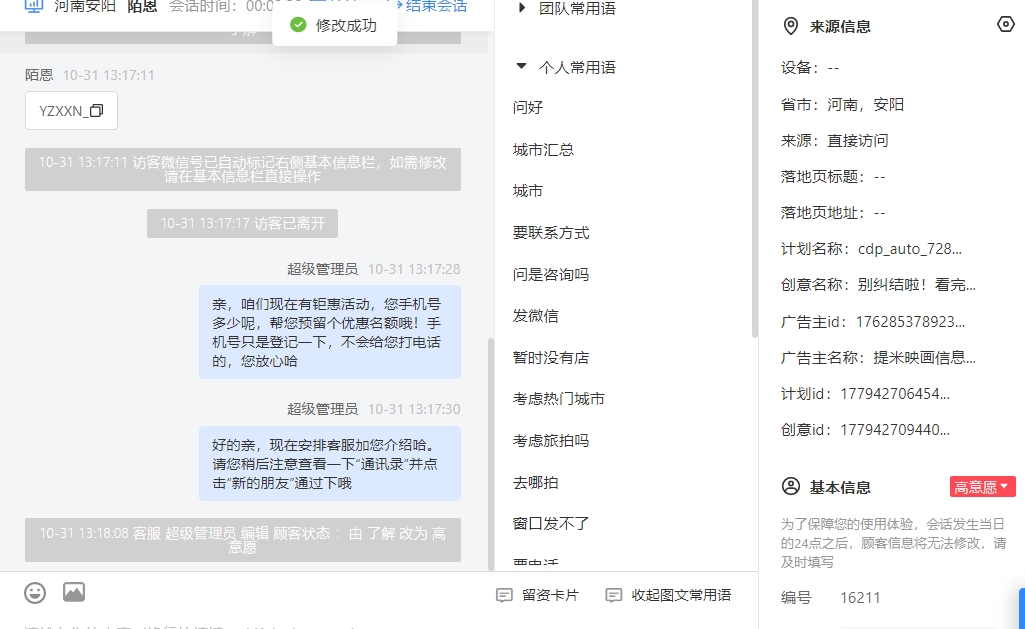This screenshot has width=1025, height=629.
Task: Click the 访客微信号已自动标记 system notice
Action: pos(243,169)
